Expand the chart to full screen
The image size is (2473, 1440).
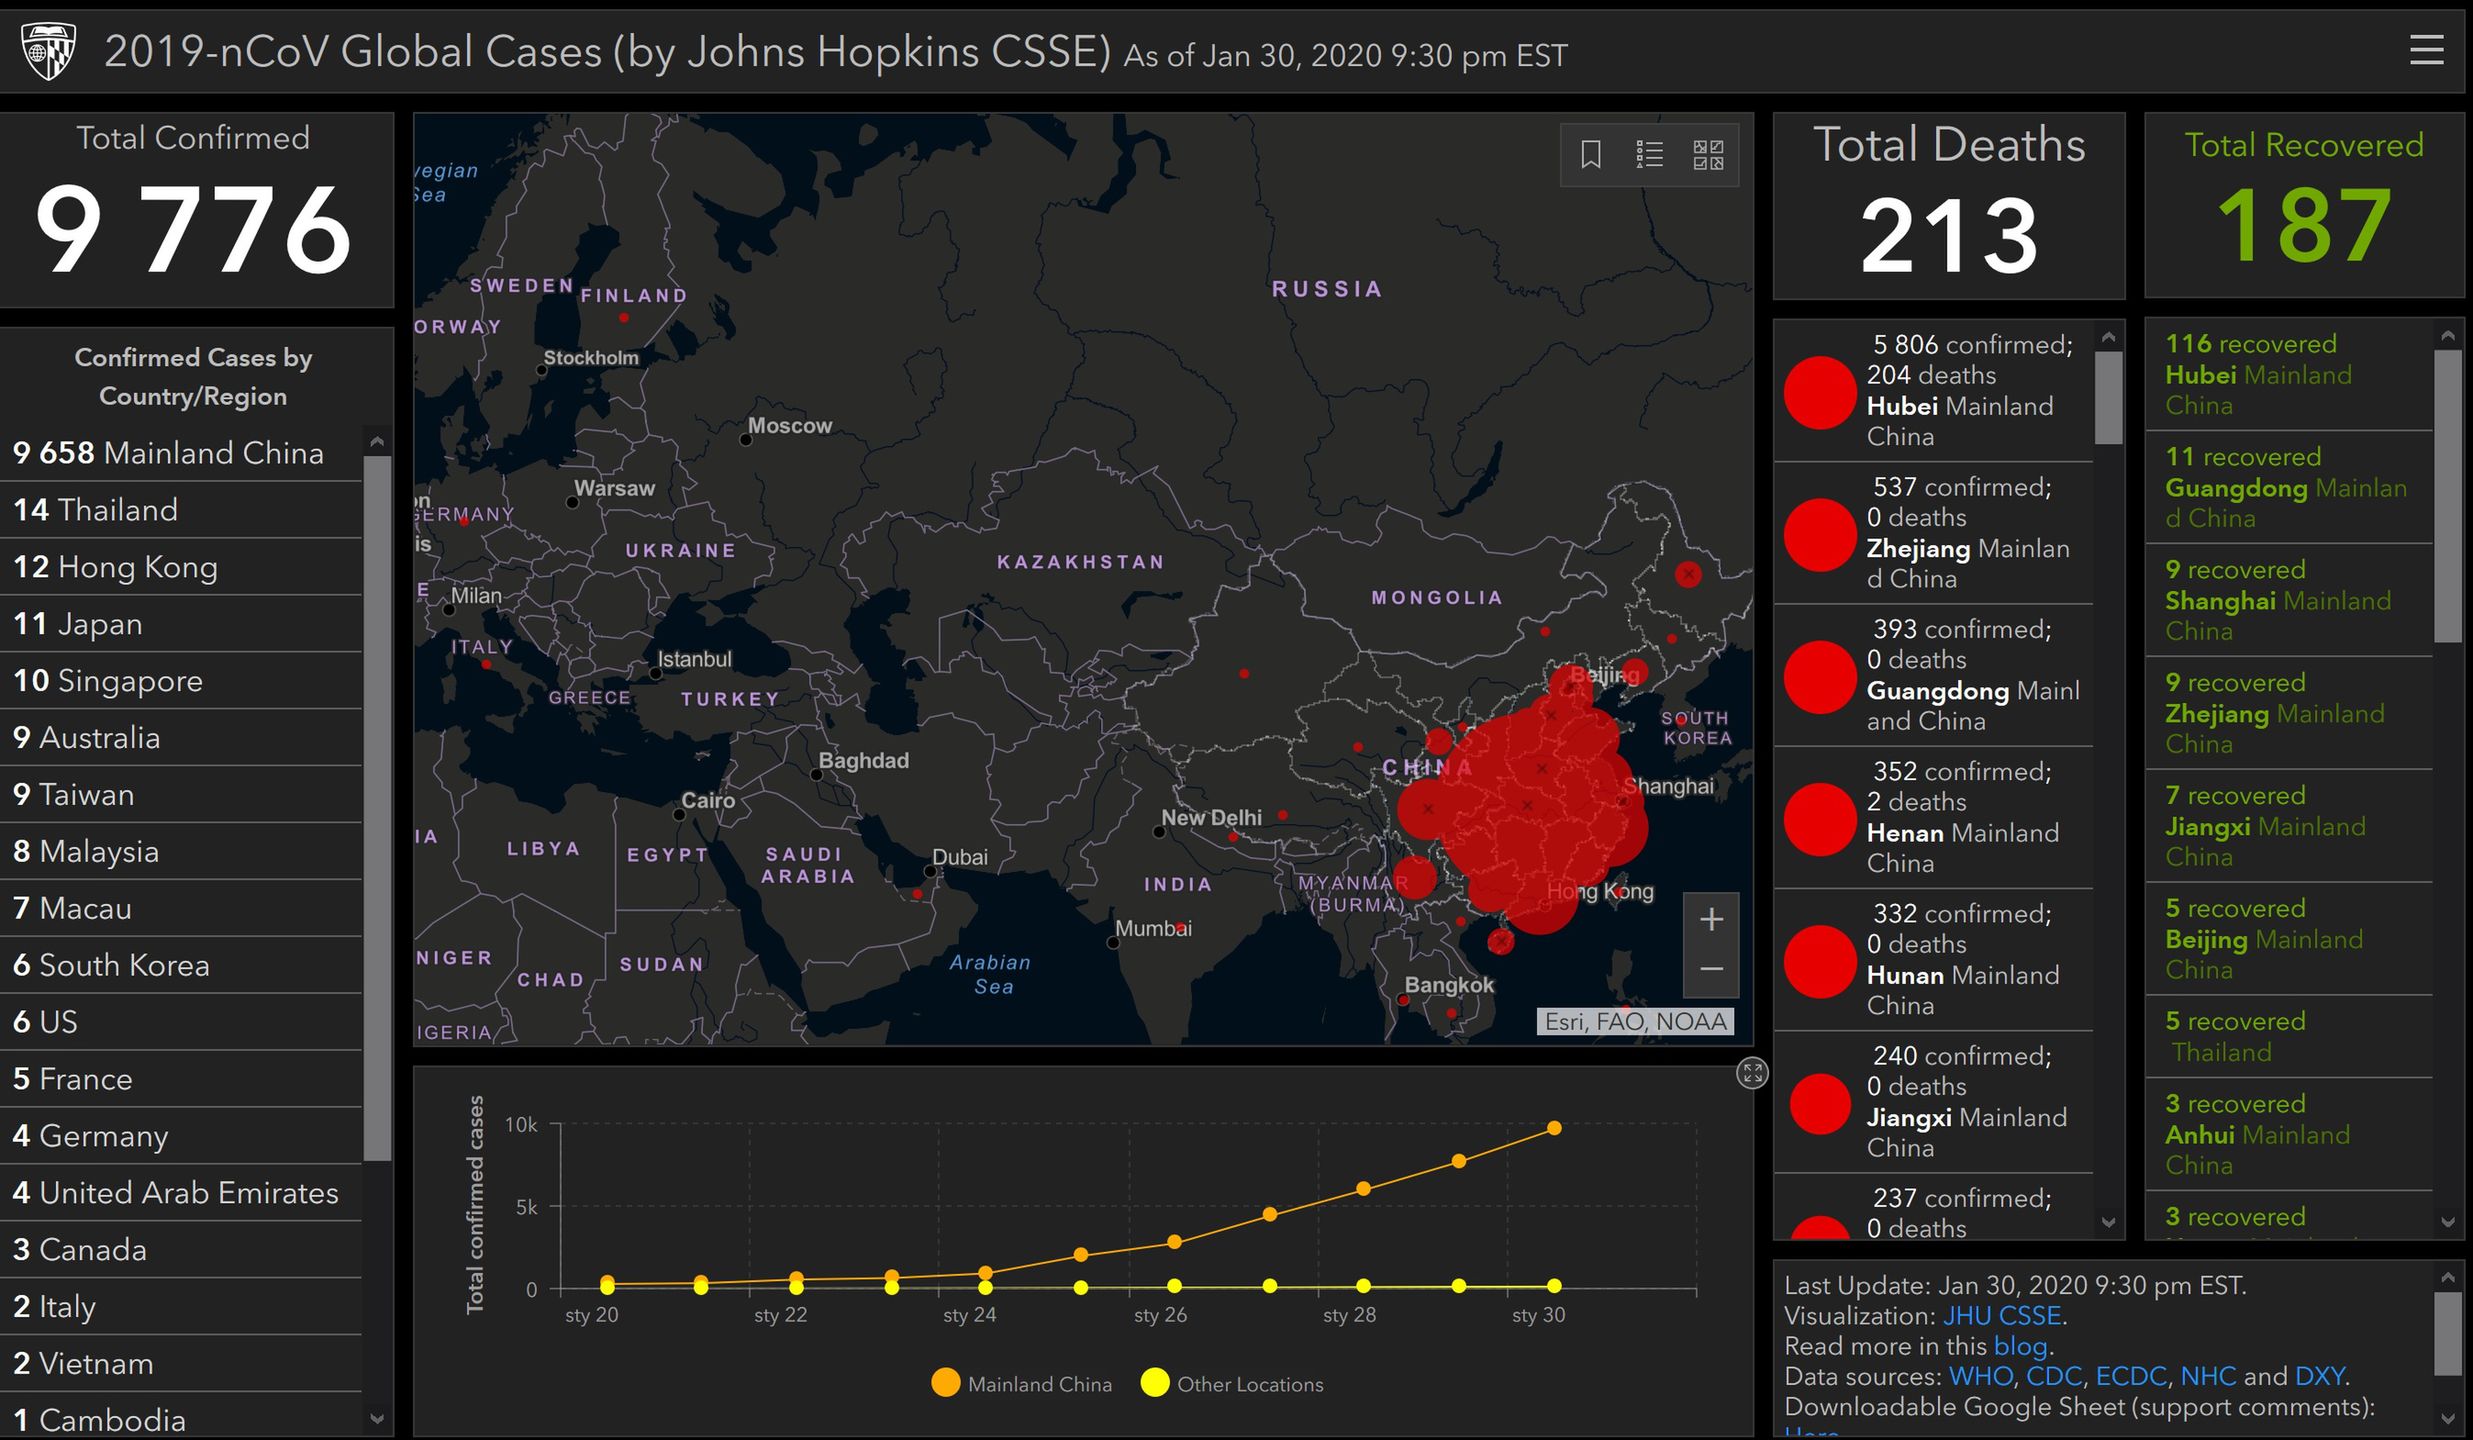tap(1752, 1074)
